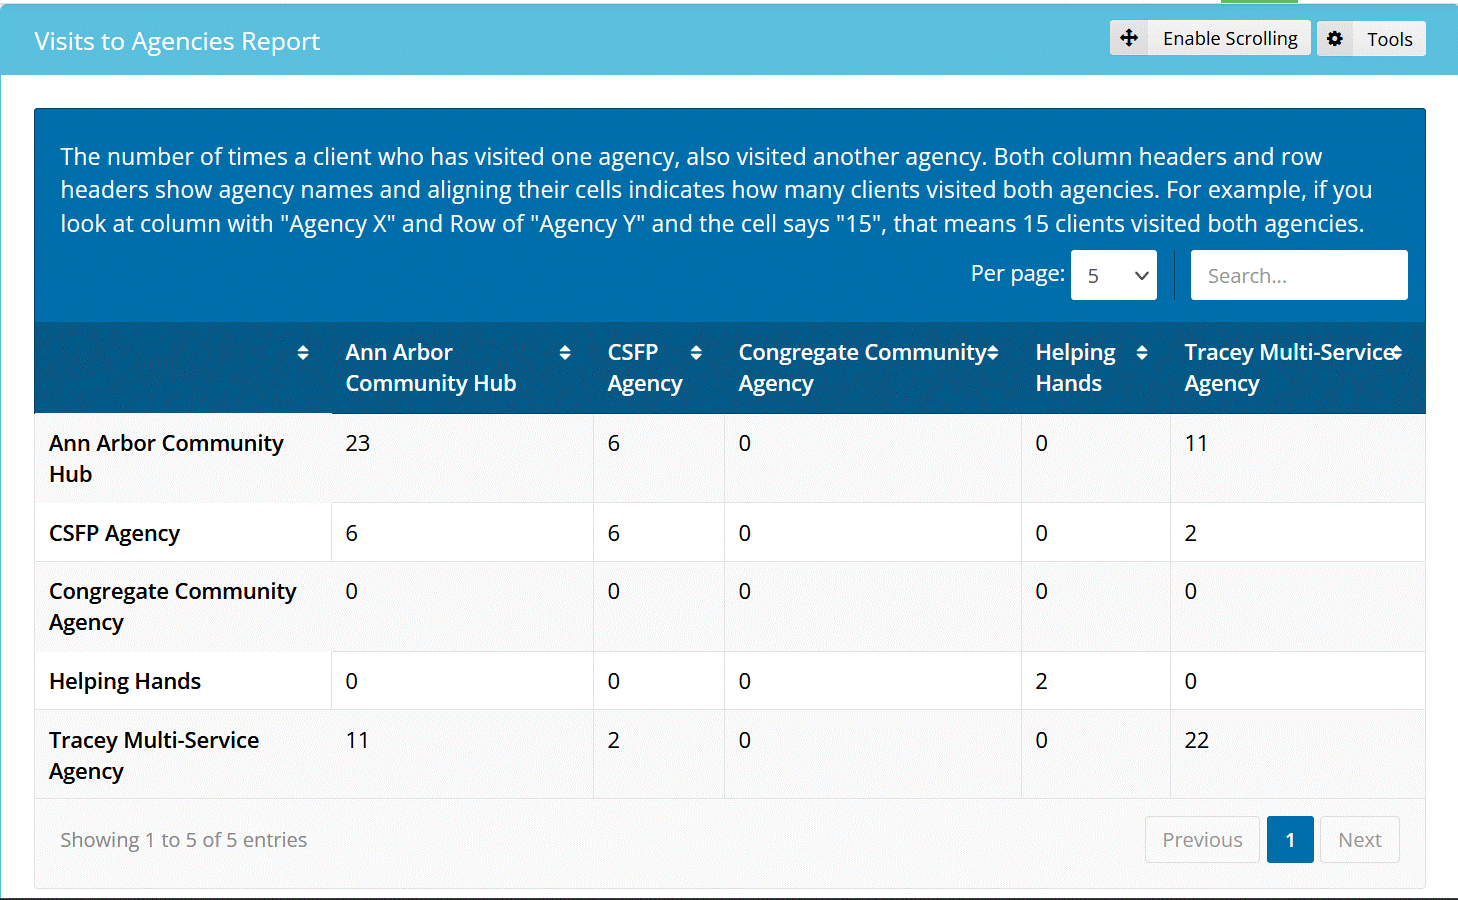Click the Previous pagination button

click(x=1202, y=839)
